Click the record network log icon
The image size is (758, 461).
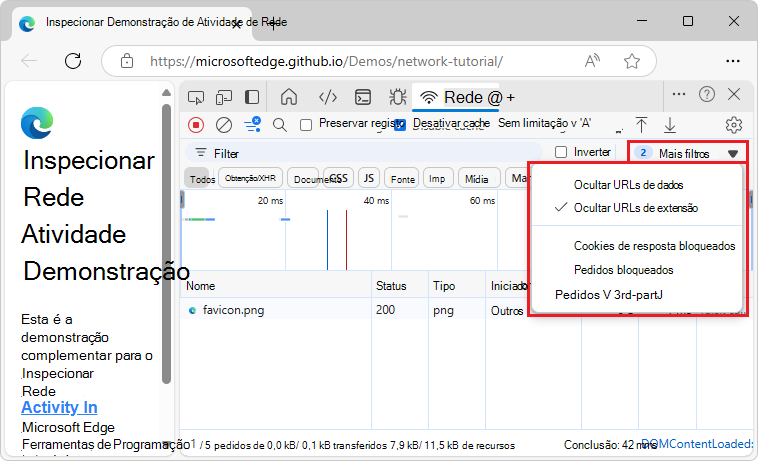tap(196, 124)
